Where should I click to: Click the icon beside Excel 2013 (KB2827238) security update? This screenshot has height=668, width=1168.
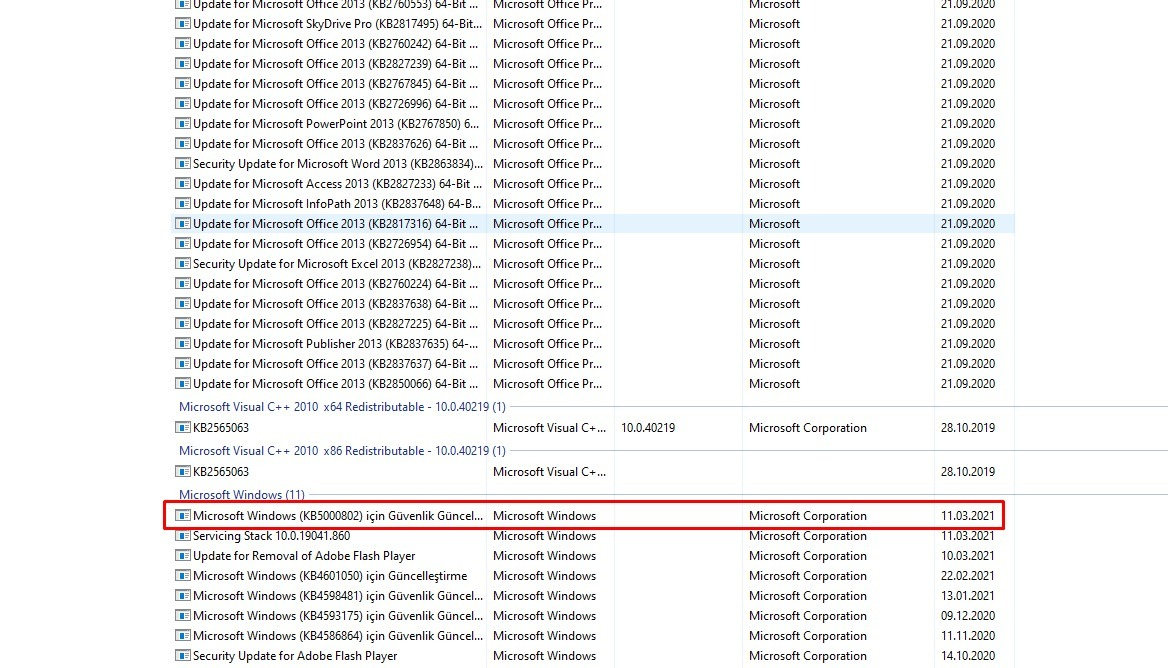coord(182,264)
